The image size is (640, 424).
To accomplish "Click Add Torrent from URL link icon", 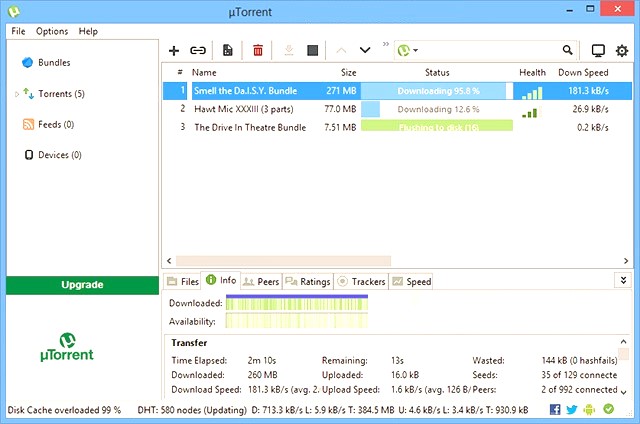I will tap(198, 51).
